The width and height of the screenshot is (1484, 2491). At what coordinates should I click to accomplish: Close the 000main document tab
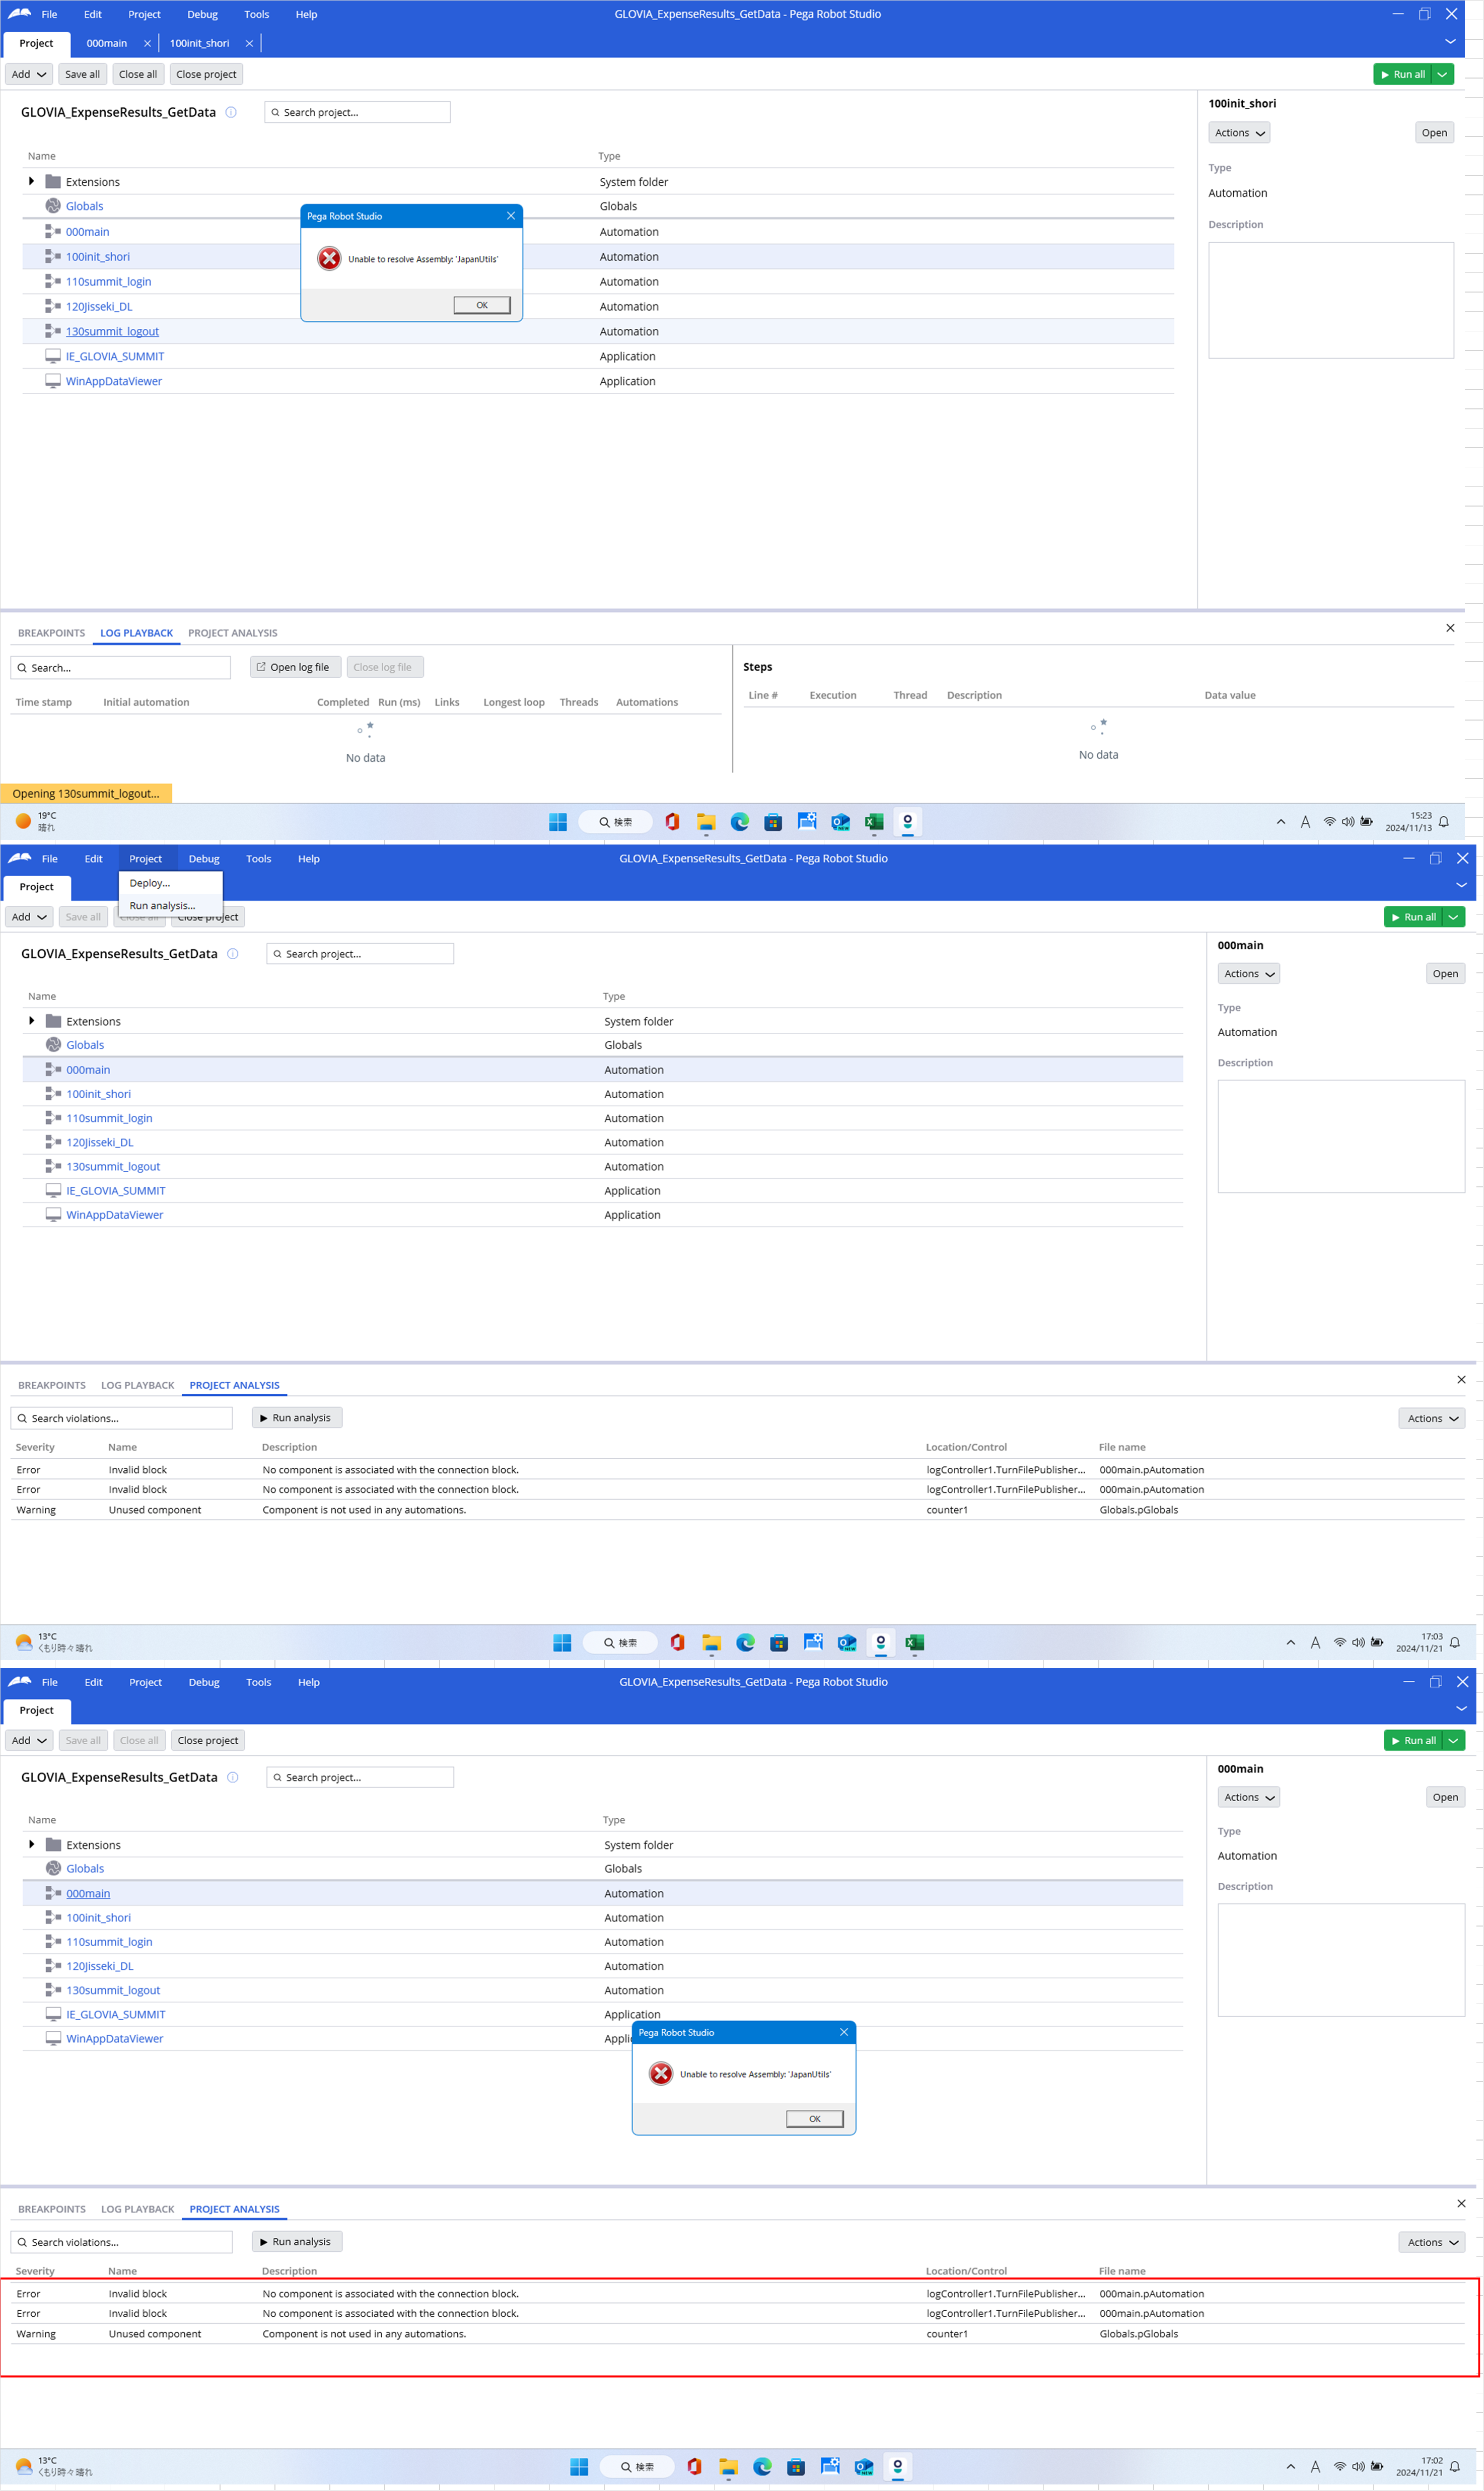coord(148,43)
